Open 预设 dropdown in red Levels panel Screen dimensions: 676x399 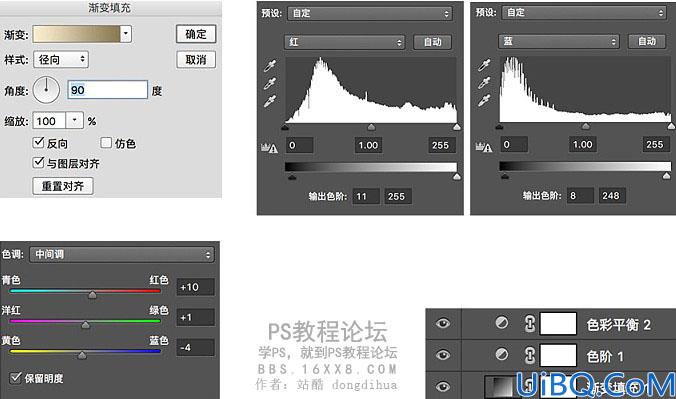point(370,13)
